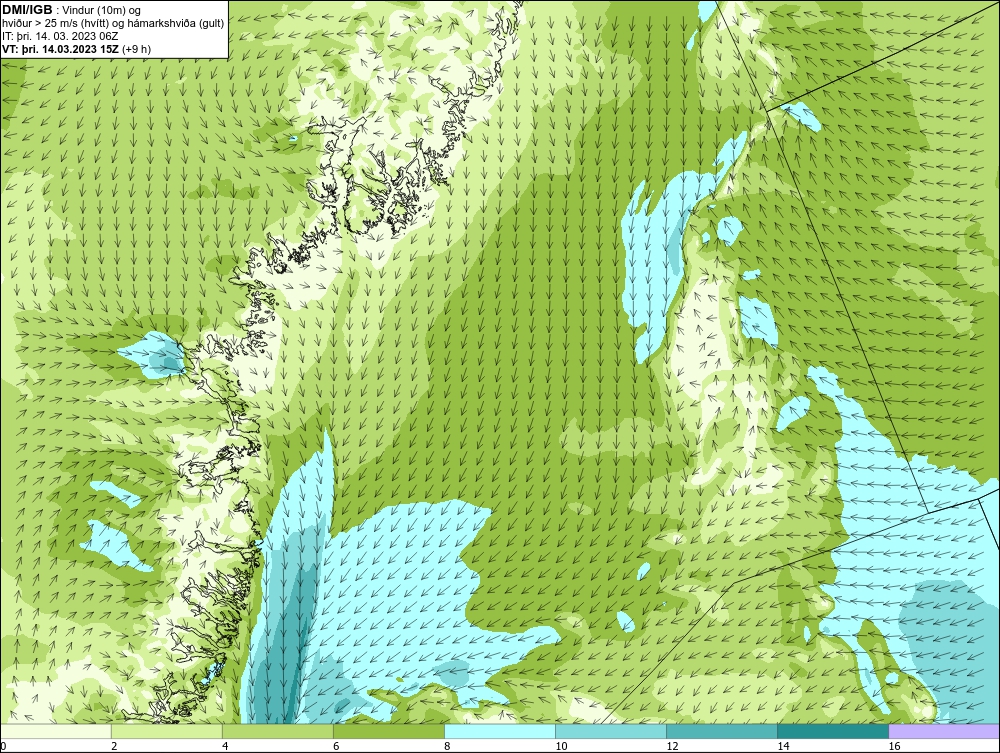Click the legend label "6"
Viewport: 1000px width, 753px height.
point(337,746)
